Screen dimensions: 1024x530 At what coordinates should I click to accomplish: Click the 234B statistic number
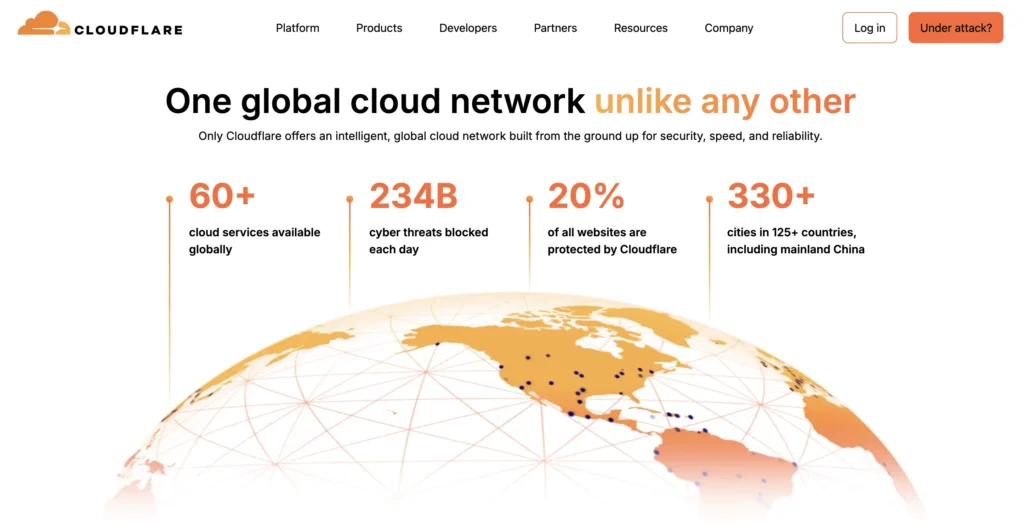click(413, 196)
